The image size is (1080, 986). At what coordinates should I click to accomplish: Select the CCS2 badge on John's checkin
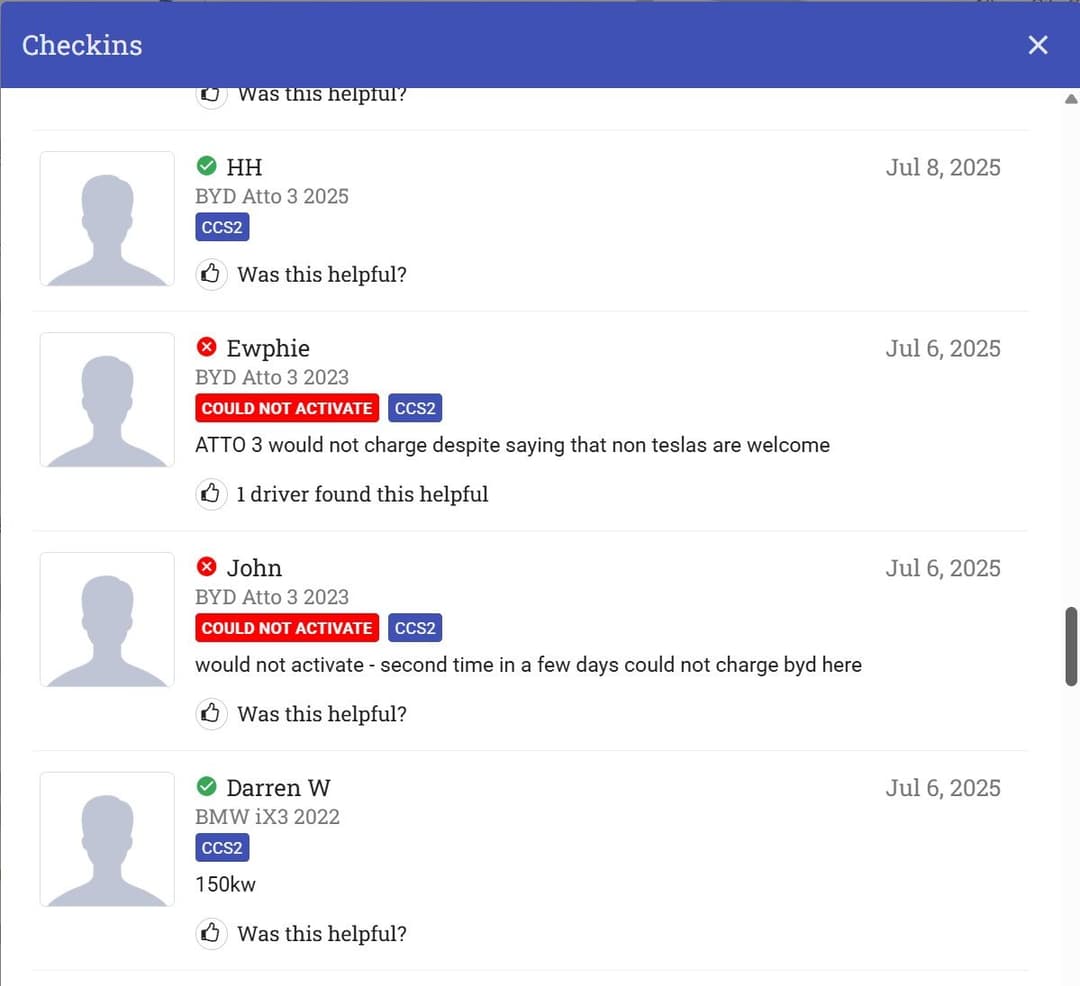415,627
